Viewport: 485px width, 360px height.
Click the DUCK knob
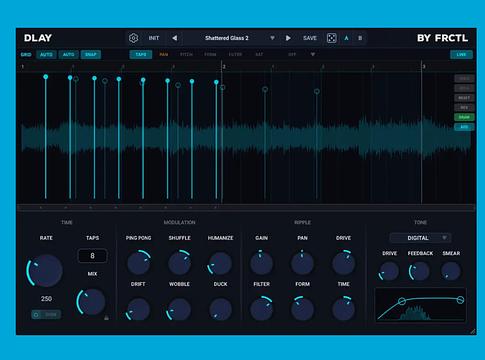point(220,309)
